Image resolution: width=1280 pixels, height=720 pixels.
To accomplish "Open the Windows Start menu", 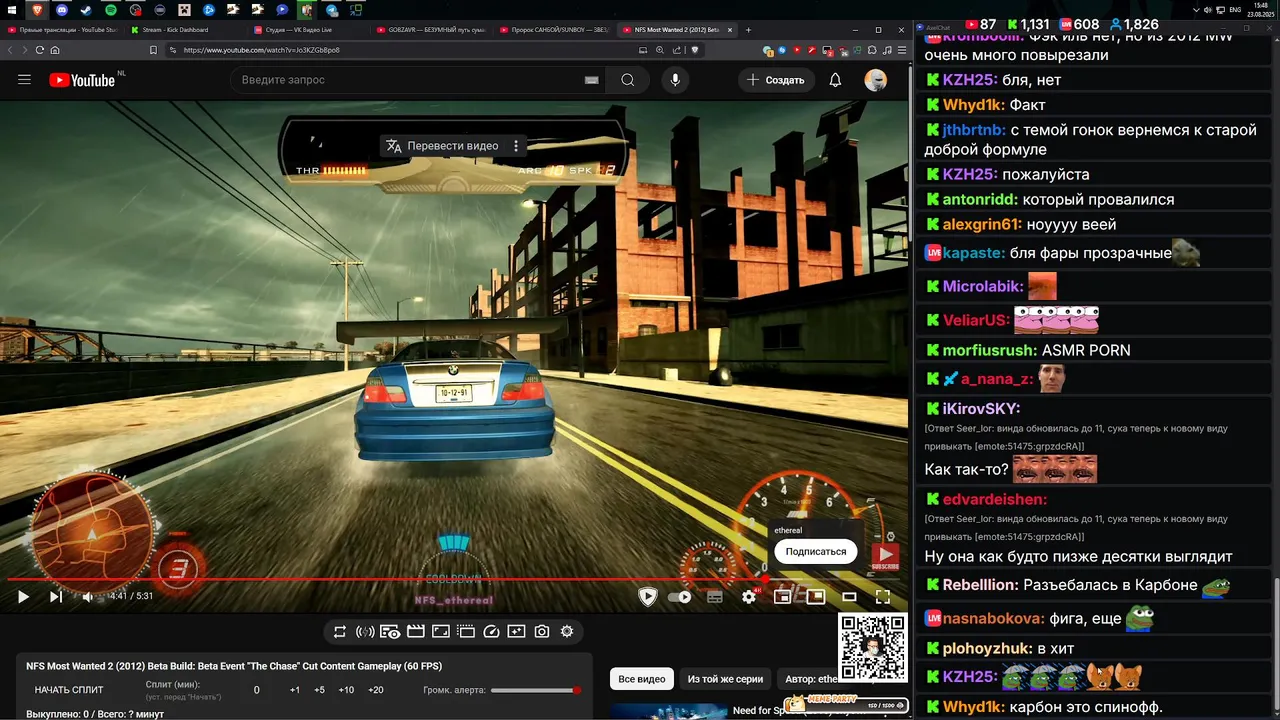I will pyautogui.click(x=10, y=9).
